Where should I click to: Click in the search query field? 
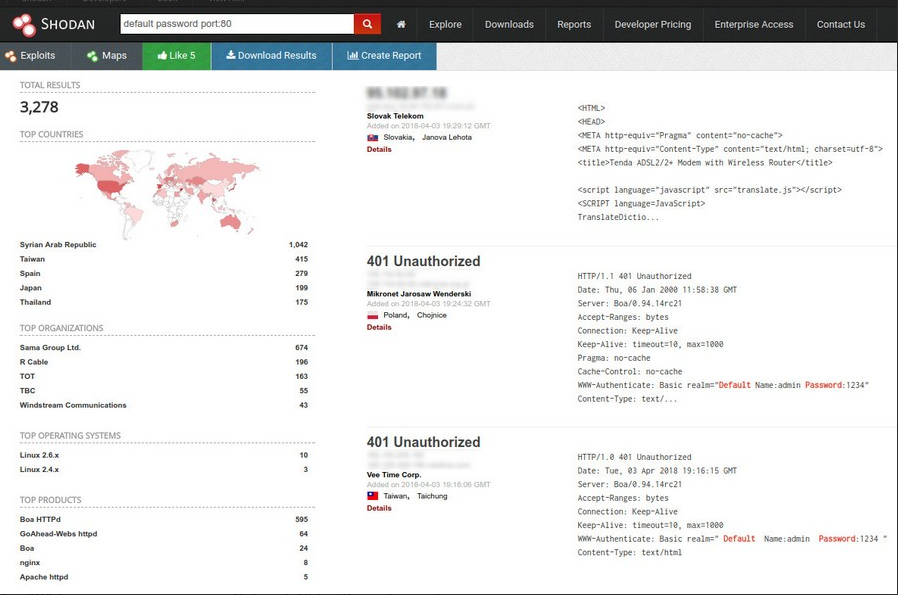pos(235,24)
